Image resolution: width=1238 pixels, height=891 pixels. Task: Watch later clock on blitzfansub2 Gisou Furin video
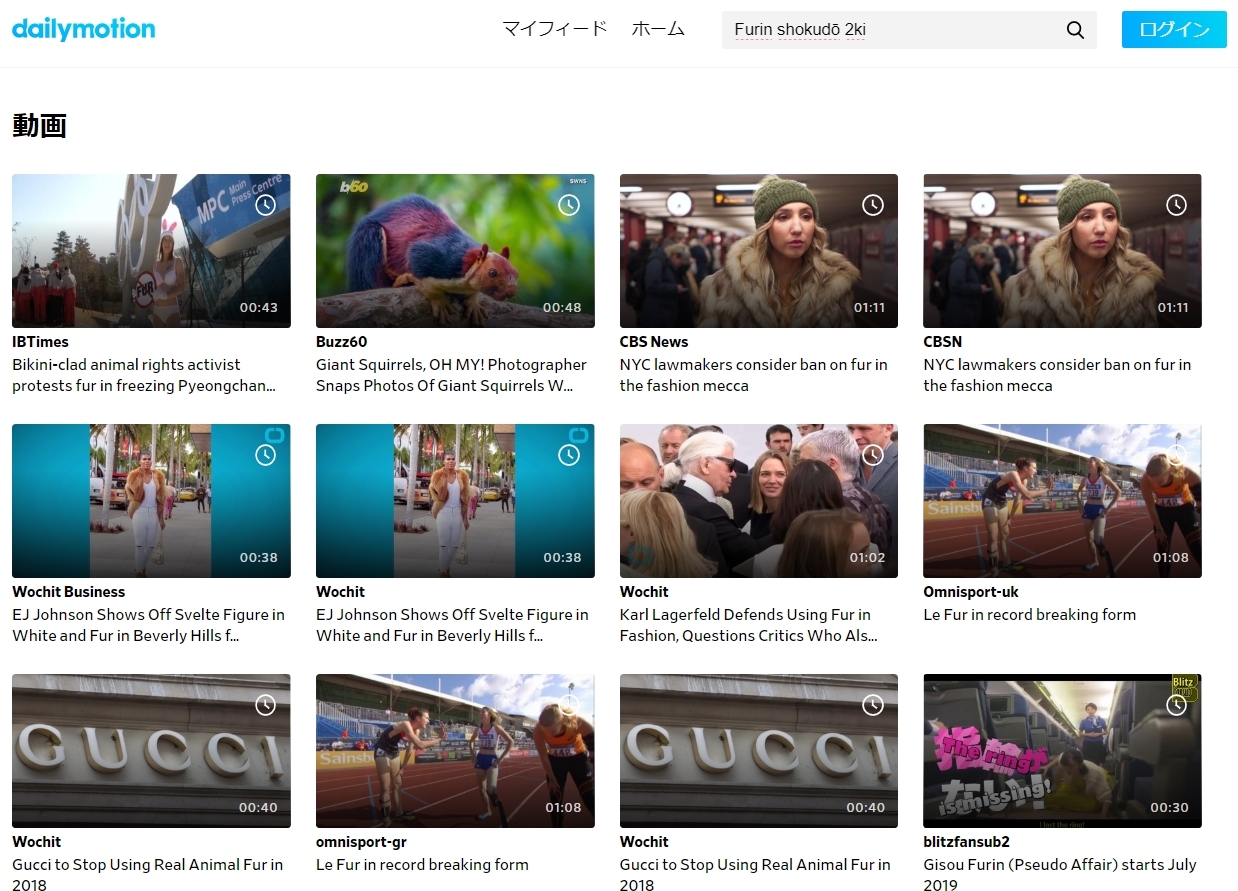coord(1177,705)
